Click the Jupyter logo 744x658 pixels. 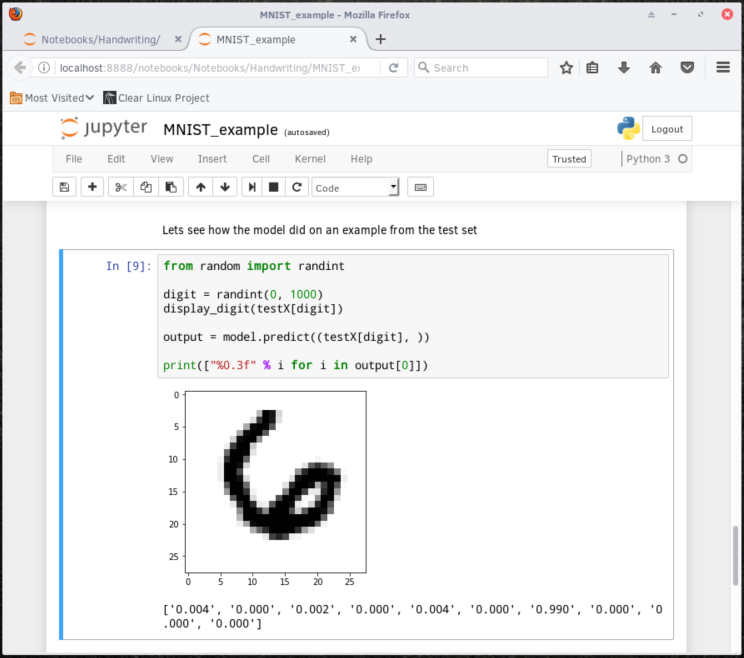coord(103,128)
